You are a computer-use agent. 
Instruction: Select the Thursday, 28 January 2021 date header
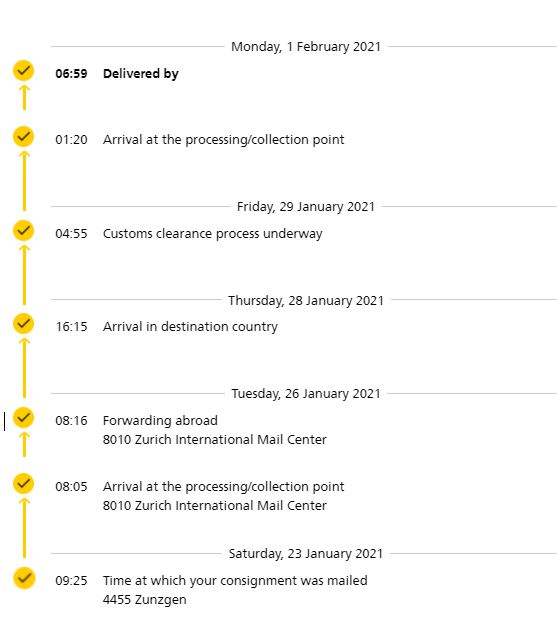[x=306, y=301]
